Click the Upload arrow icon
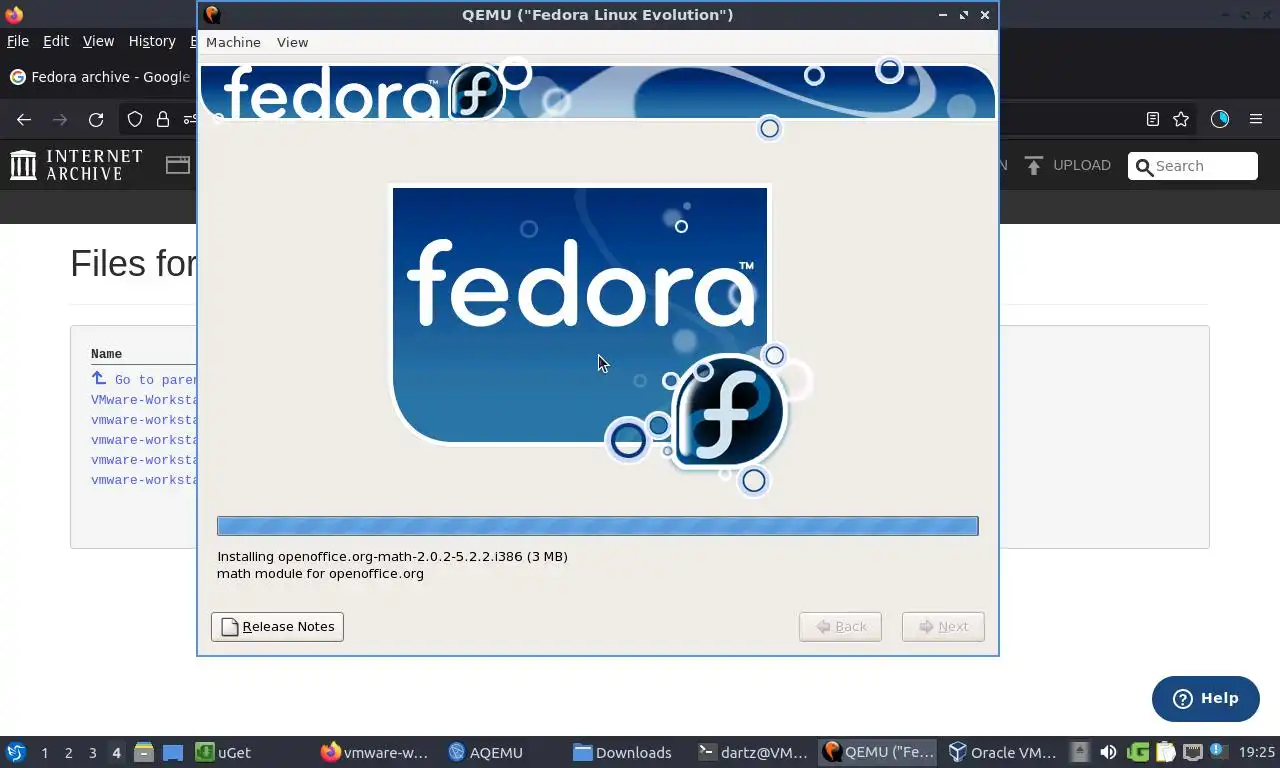 1034,165
